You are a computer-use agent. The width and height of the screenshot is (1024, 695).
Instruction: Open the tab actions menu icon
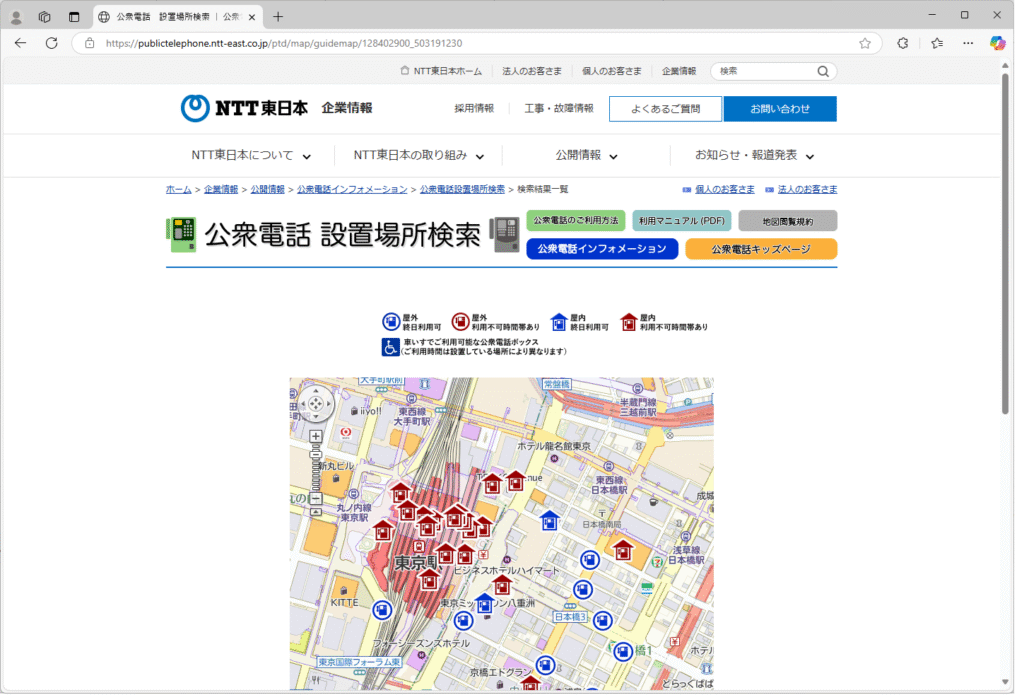pyautogui.click(x=74, y=17)
